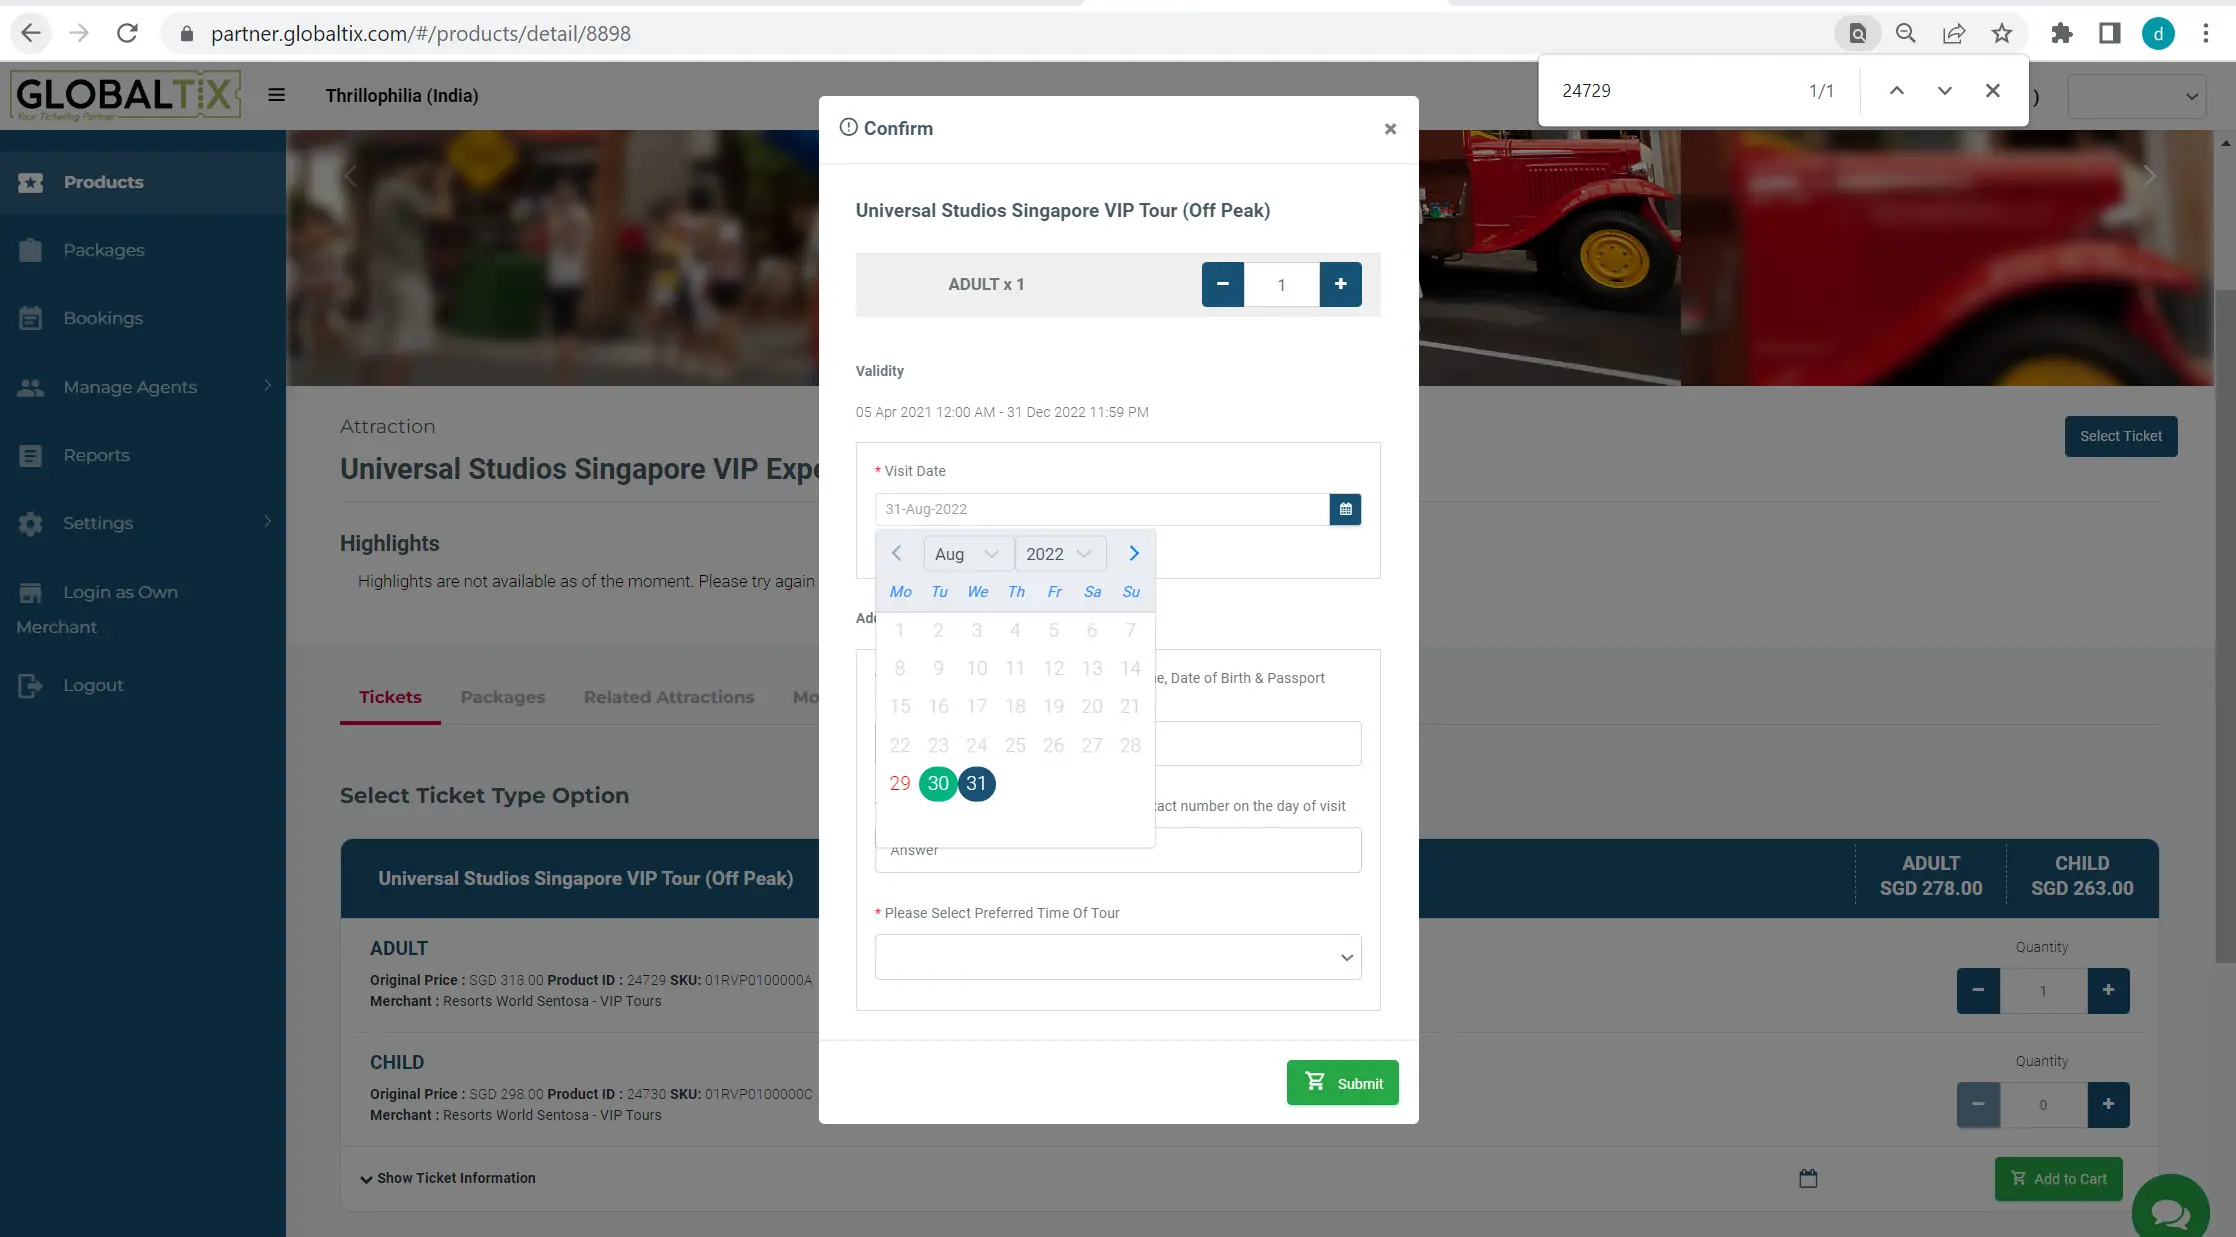Decrease ADULT quantity in Confirm dialog
The height and width of the screenshot is (1237, 2236).
[1222, 284]
